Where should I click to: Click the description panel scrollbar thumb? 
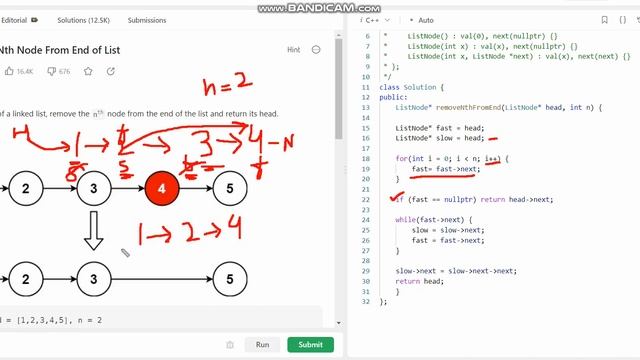(x=339, y=89)
